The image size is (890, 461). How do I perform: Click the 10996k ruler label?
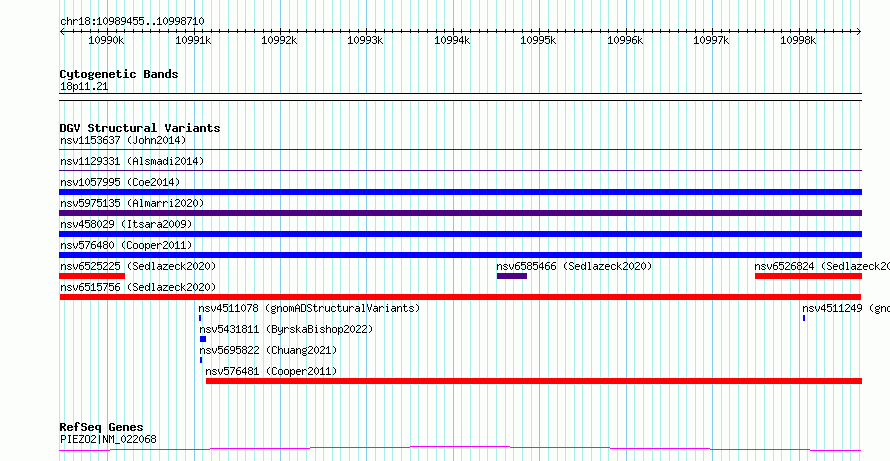625,40
